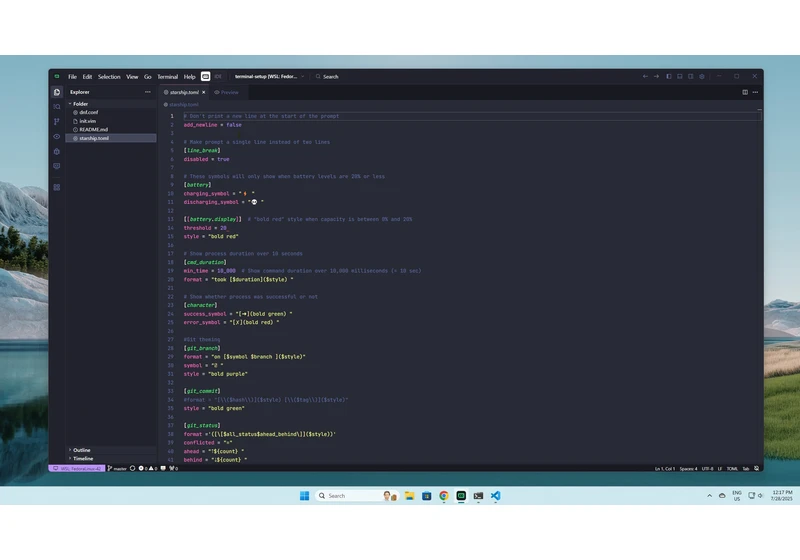This screenshot has width=800, height=560.
Task: Split the editor to the right
Action: [x=745, y=92]
